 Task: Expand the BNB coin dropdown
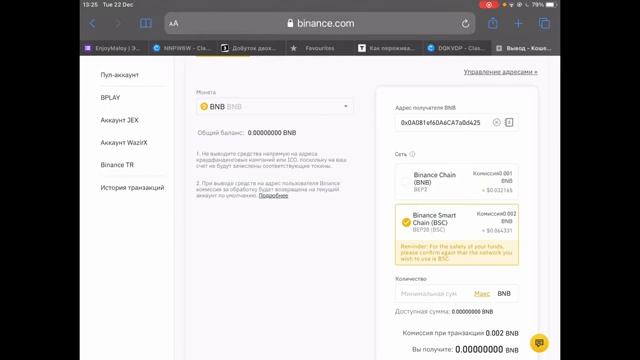(x=274, y=107)
